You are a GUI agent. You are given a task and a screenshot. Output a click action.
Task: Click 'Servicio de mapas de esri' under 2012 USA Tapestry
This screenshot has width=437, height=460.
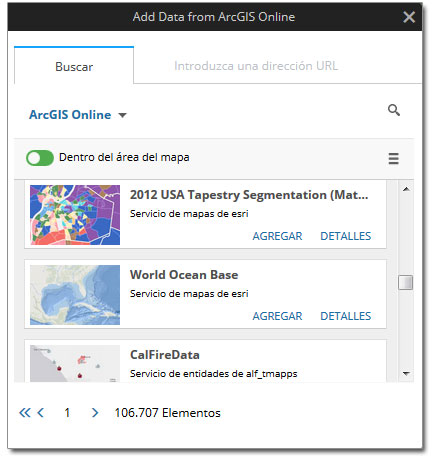pos(189,214)
